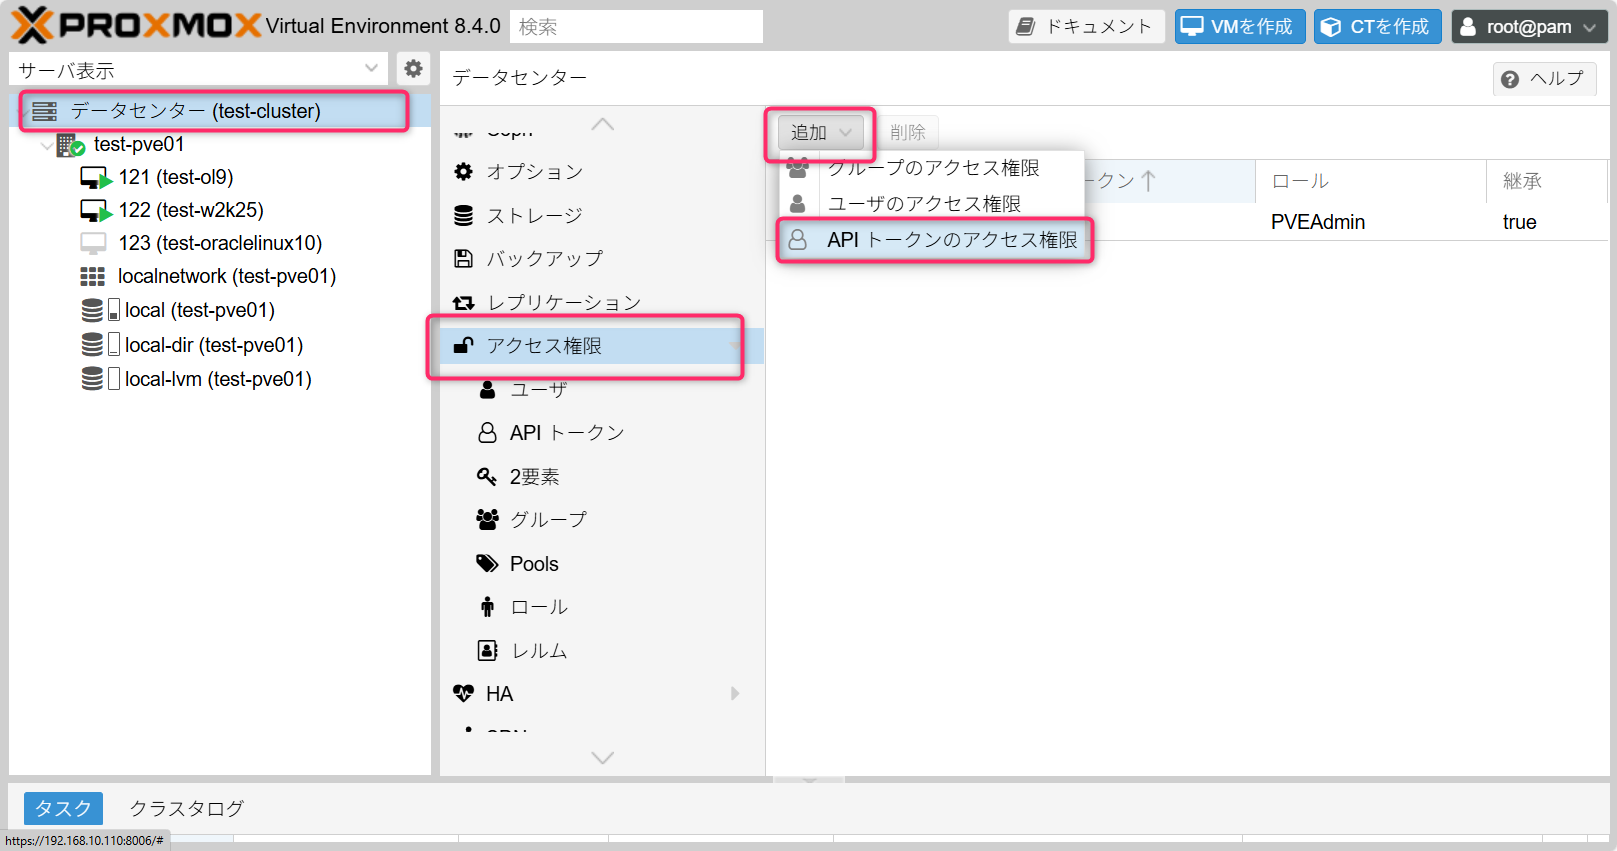
Task: Open the API トークン menu item
Action: pyautogui.click(x=602, y=432)
